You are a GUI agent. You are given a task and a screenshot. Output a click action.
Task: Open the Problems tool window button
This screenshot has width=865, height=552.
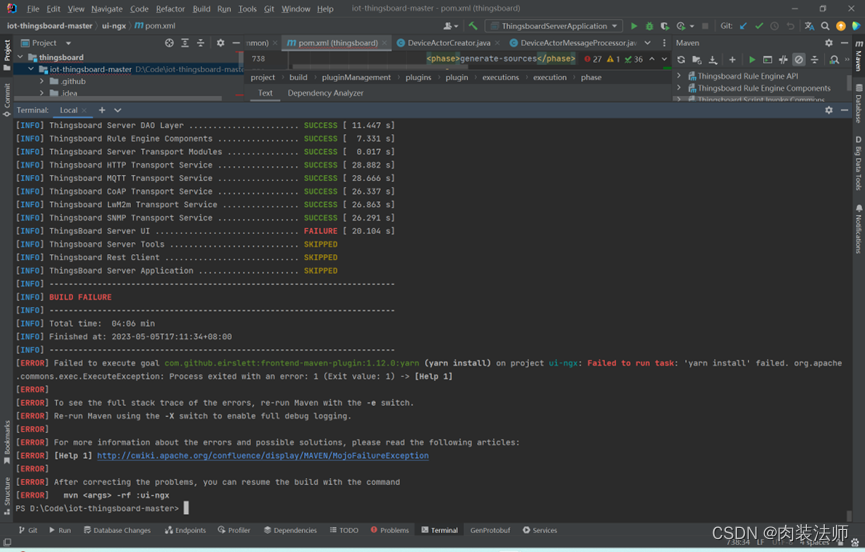[389, 530]
